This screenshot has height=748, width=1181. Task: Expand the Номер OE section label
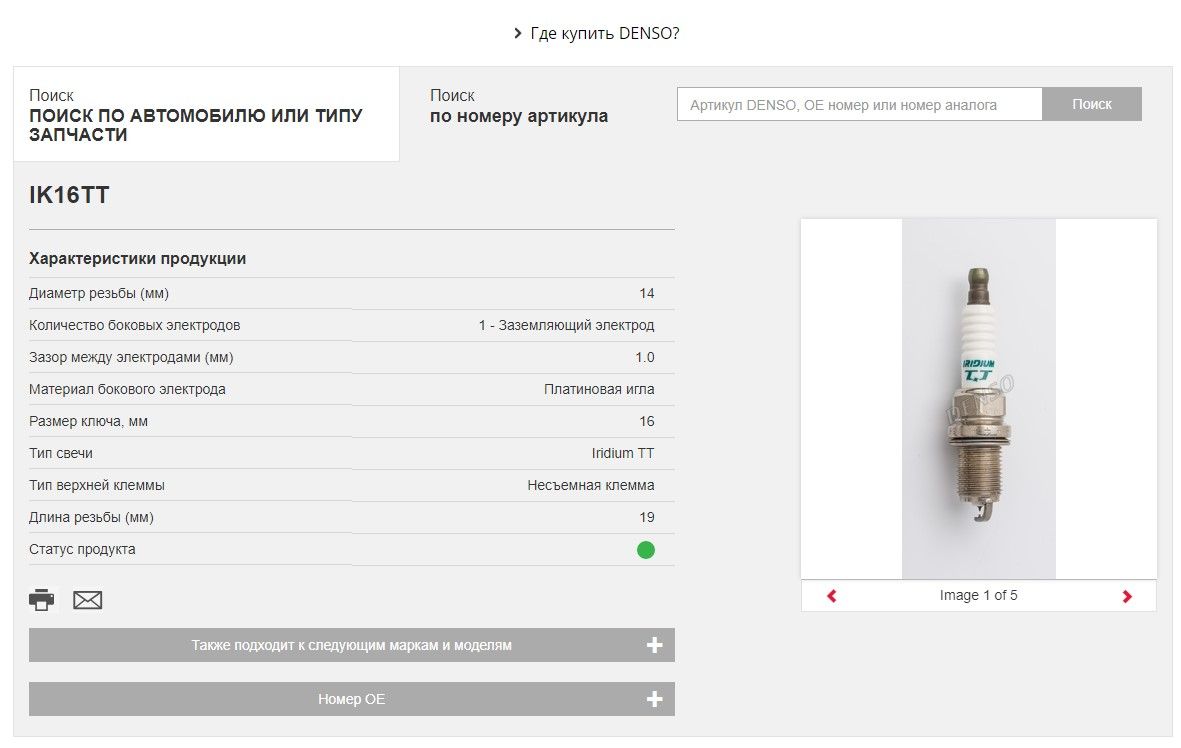pos(351,700)
